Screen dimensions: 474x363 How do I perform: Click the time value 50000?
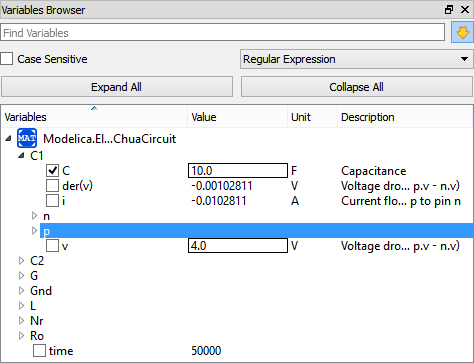coord(206,351)
